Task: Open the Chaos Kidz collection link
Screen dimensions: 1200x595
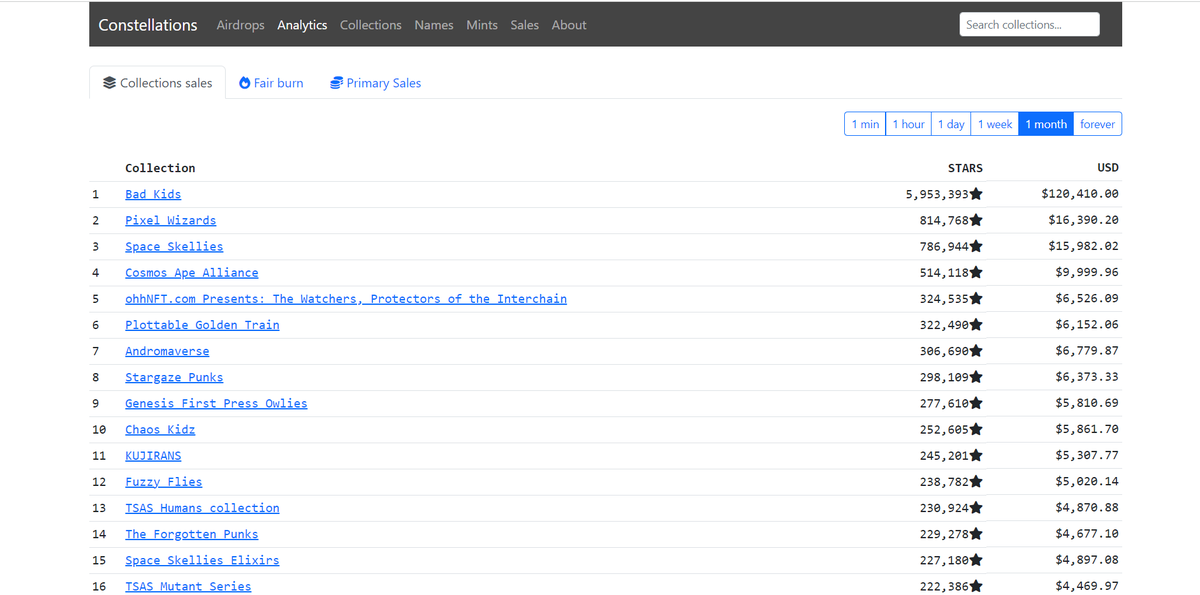Action: pyautogui.click(x=160, y=429)
